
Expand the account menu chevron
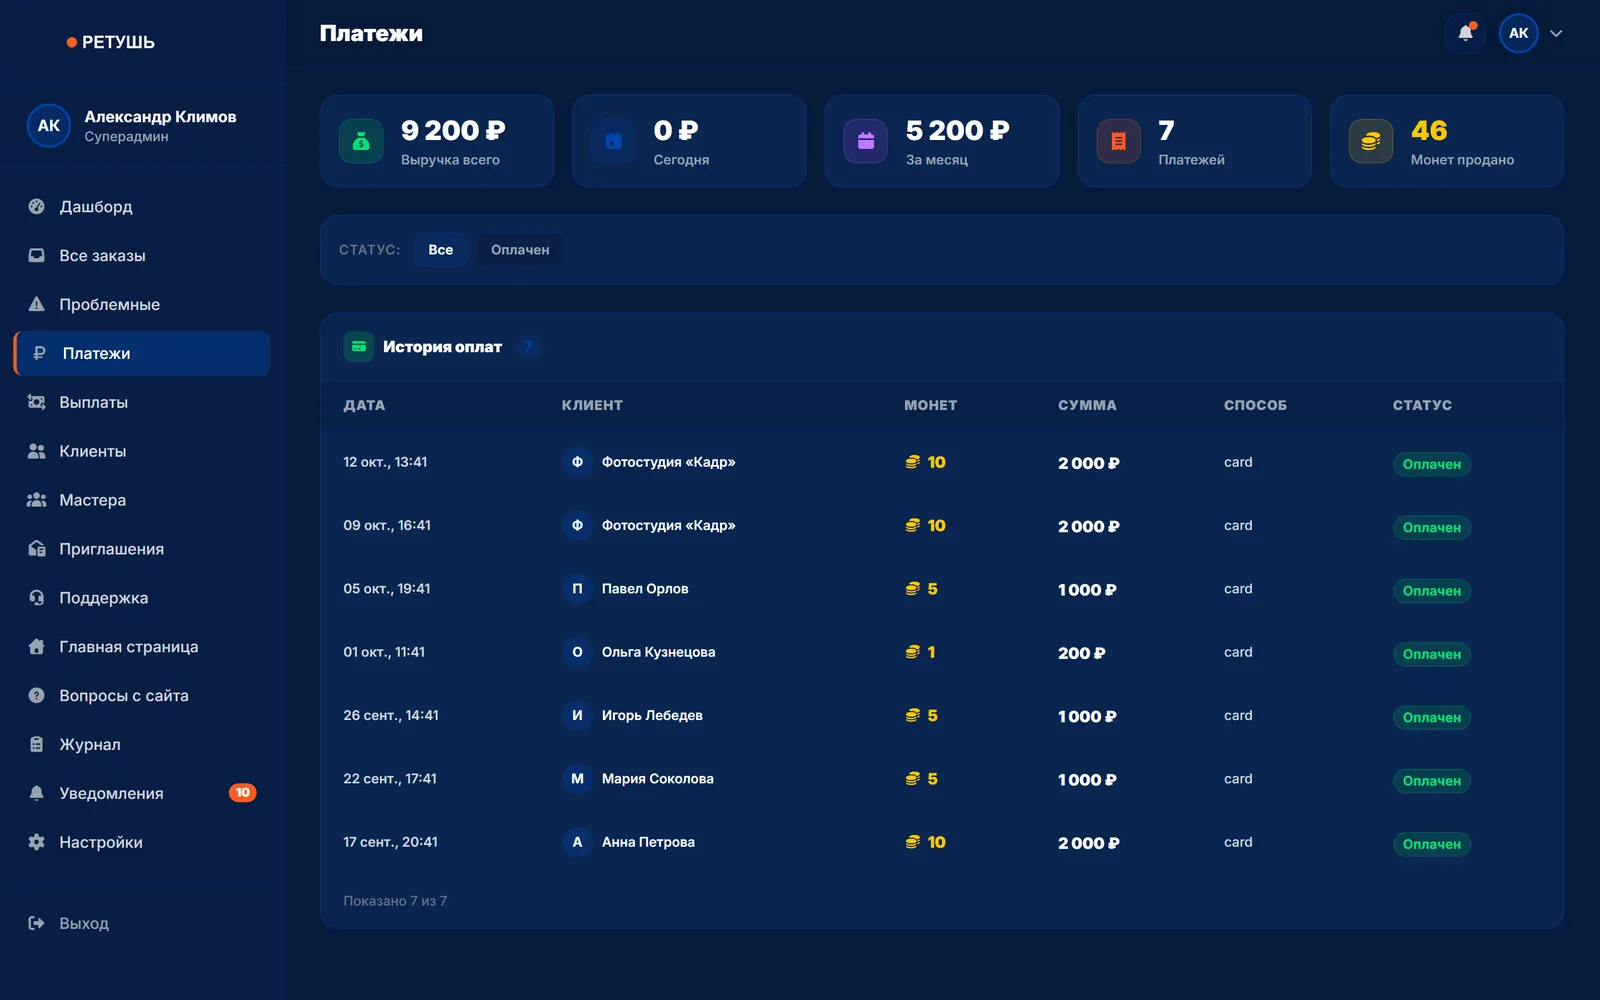(x=1556, y=33)
